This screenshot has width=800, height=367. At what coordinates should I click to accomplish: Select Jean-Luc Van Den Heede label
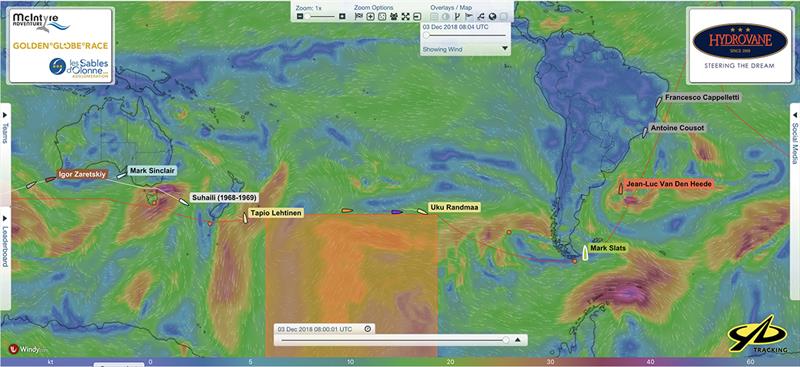tap(669, 183)
